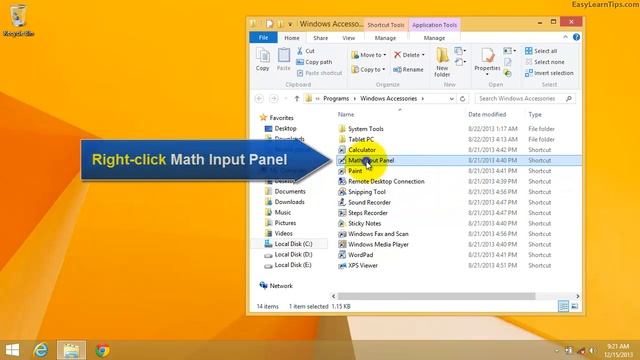640x360 pixels.
Task: Click Paste shortcut in ribbon
Action: (319, 73)
